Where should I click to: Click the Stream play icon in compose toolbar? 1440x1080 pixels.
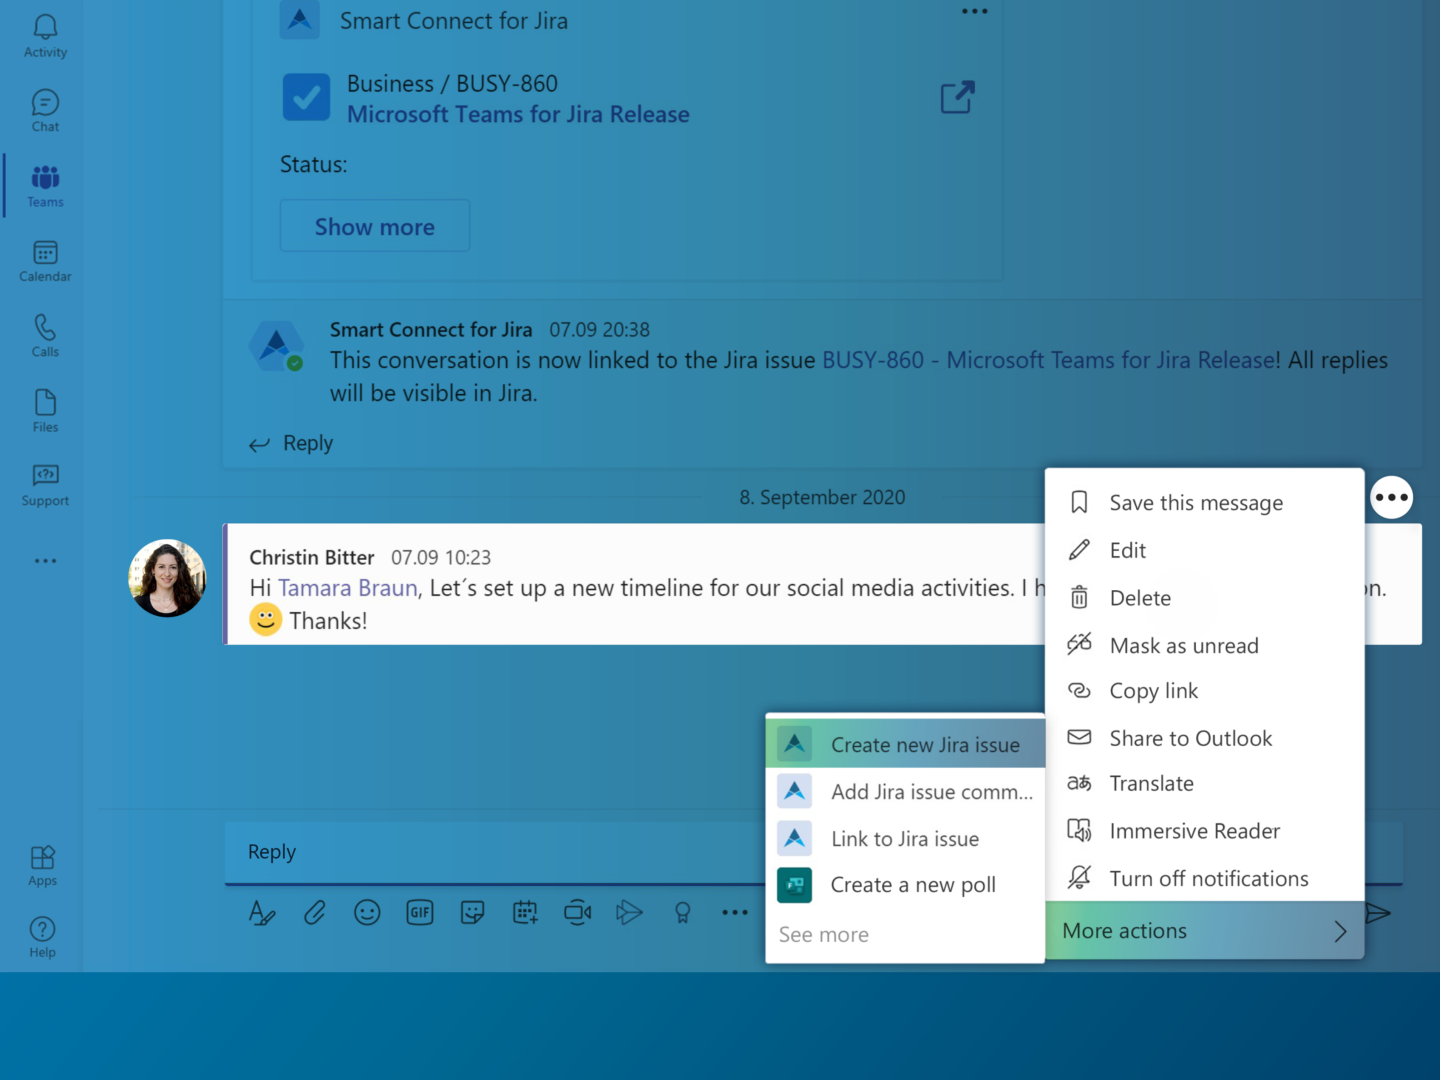pyautogui.click(x=629, y=912)
